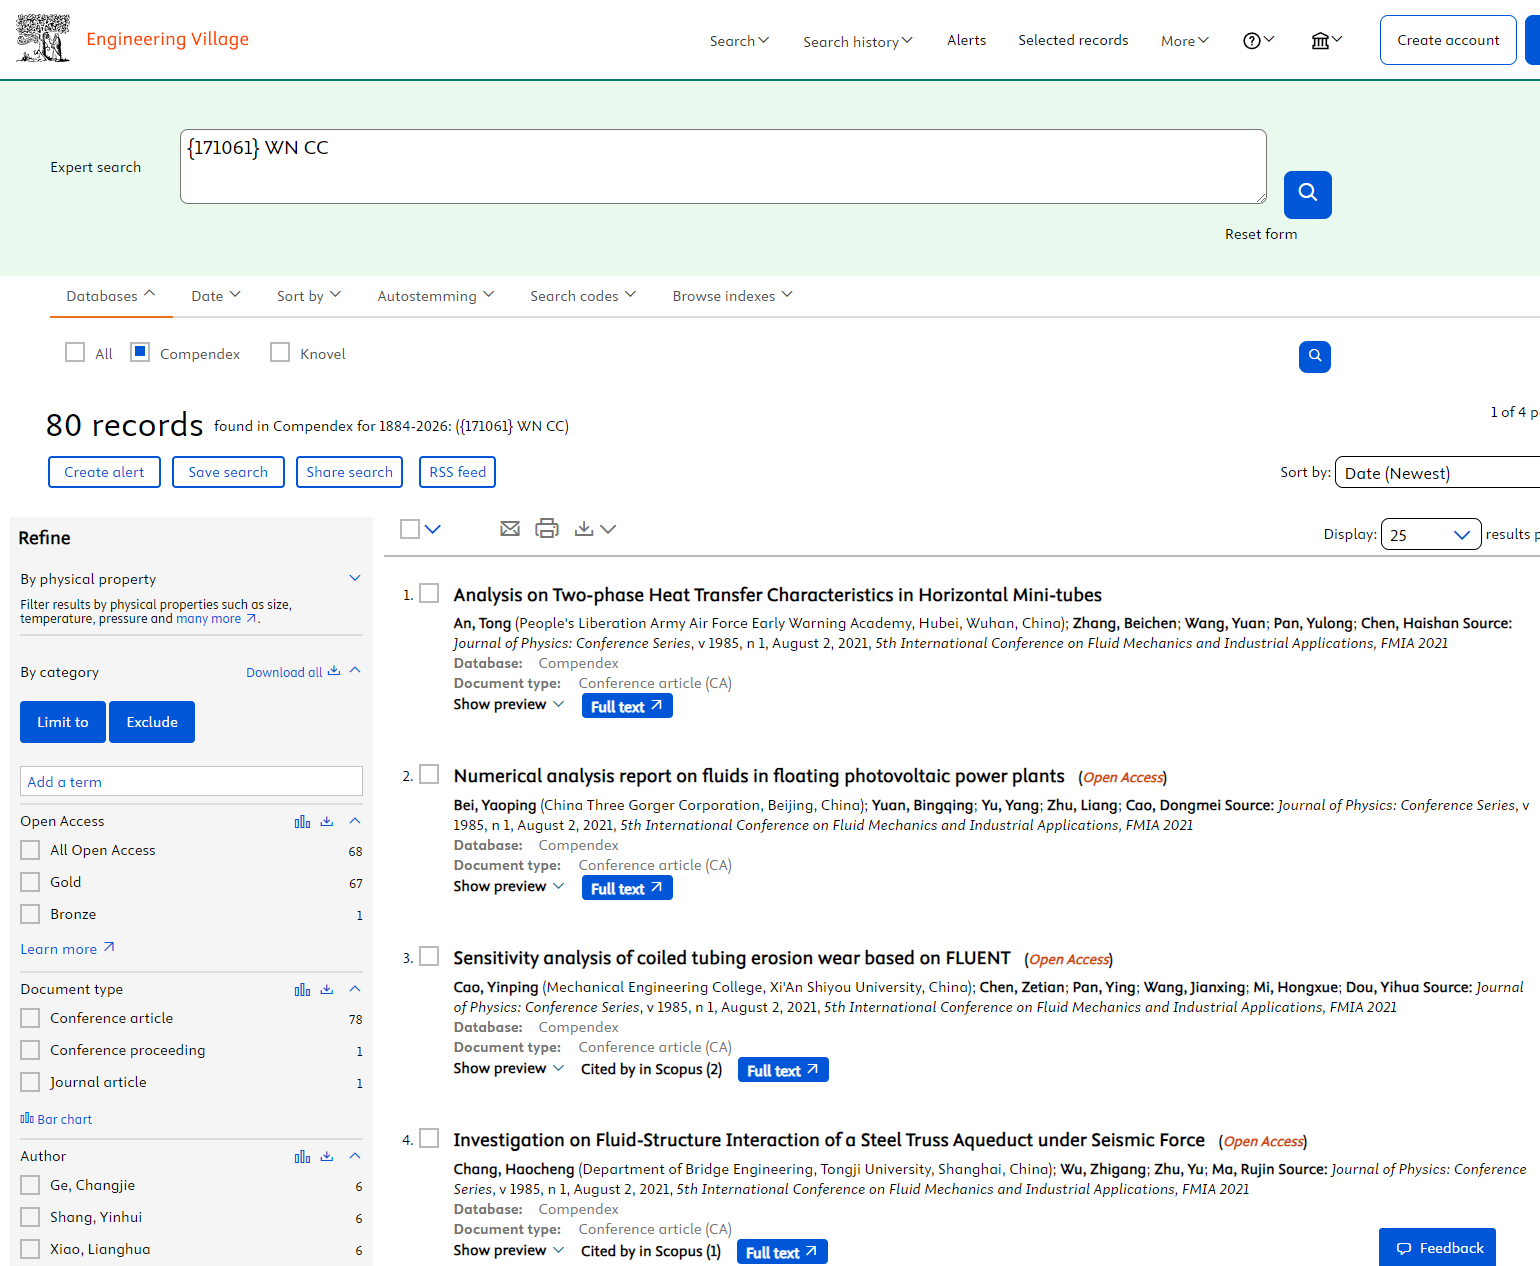Open the RSS feed button
Screen dimensions: 1540x1266
[457, 472]
